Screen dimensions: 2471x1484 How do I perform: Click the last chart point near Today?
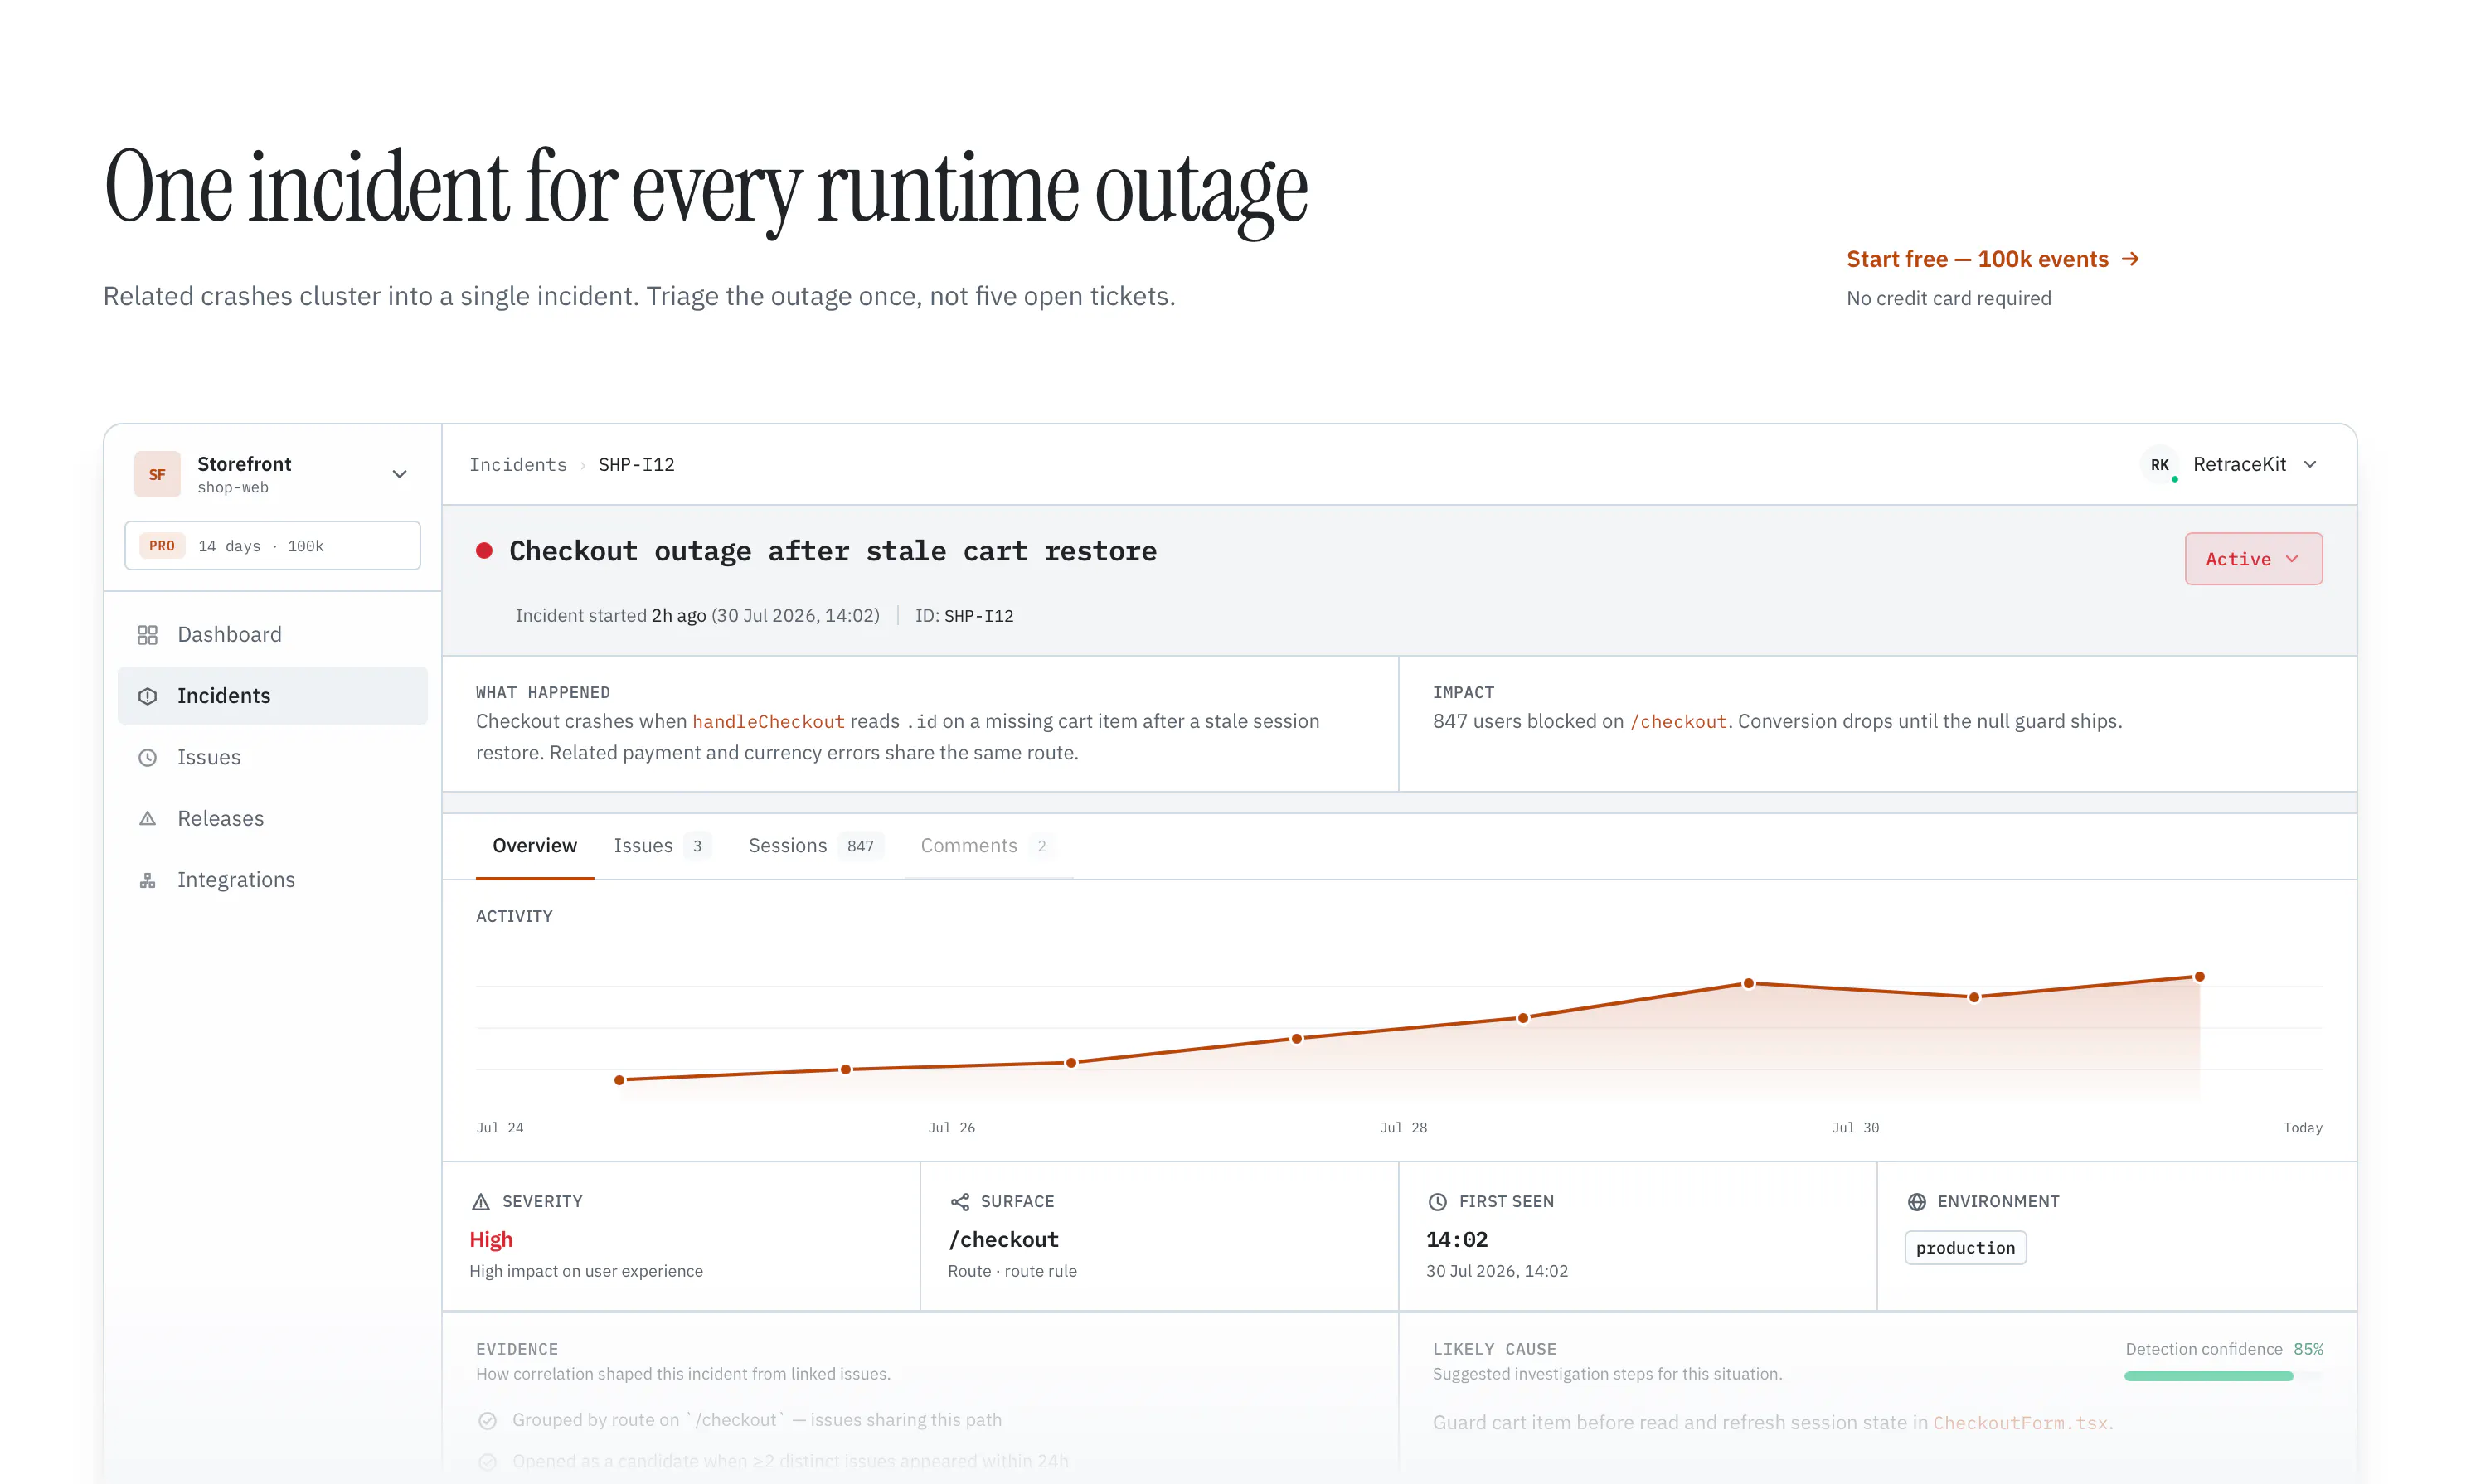click(2199, 977)
